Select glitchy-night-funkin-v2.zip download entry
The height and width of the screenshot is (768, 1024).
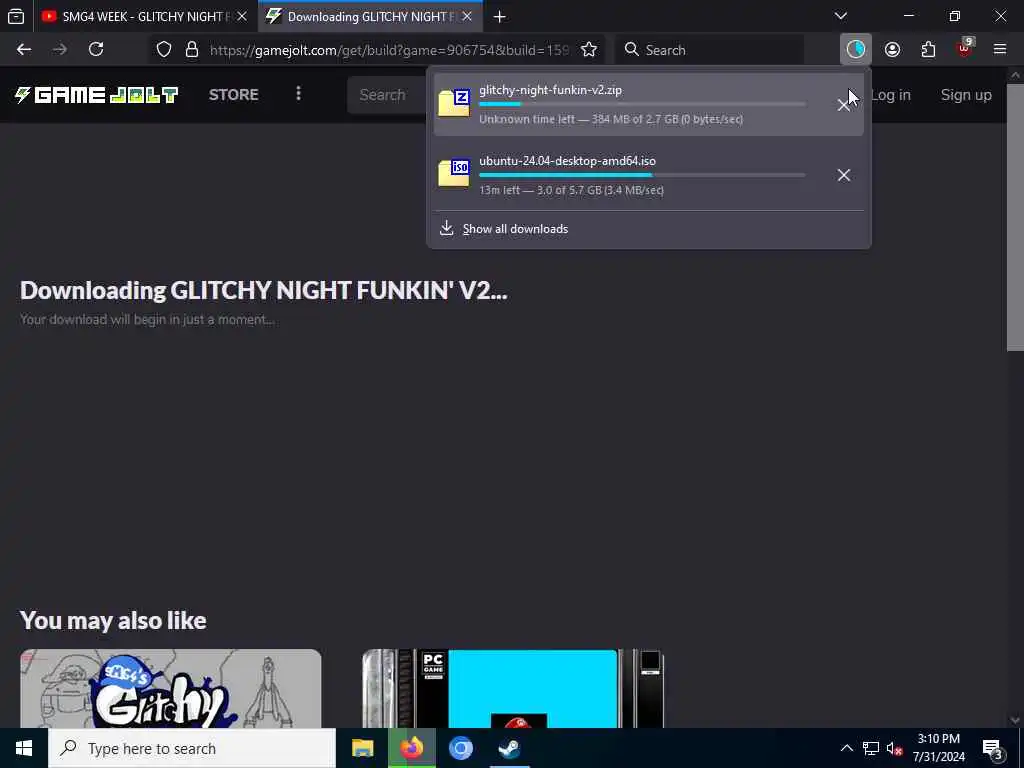(648, 104)
